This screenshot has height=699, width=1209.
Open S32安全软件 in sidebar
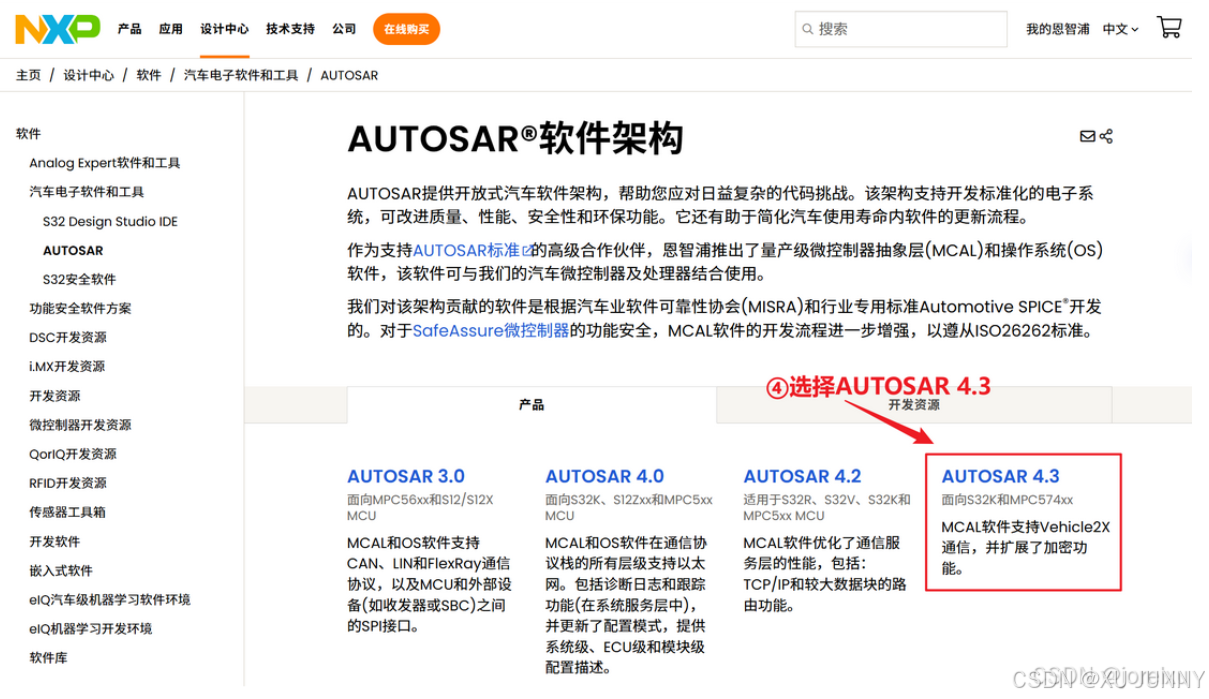pyautogui.click(x=79, y=279)
